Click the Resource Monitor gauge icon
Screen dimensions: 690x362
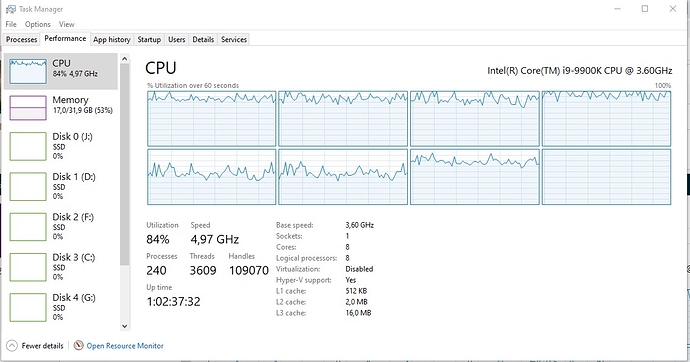click(x=78, y=345)
